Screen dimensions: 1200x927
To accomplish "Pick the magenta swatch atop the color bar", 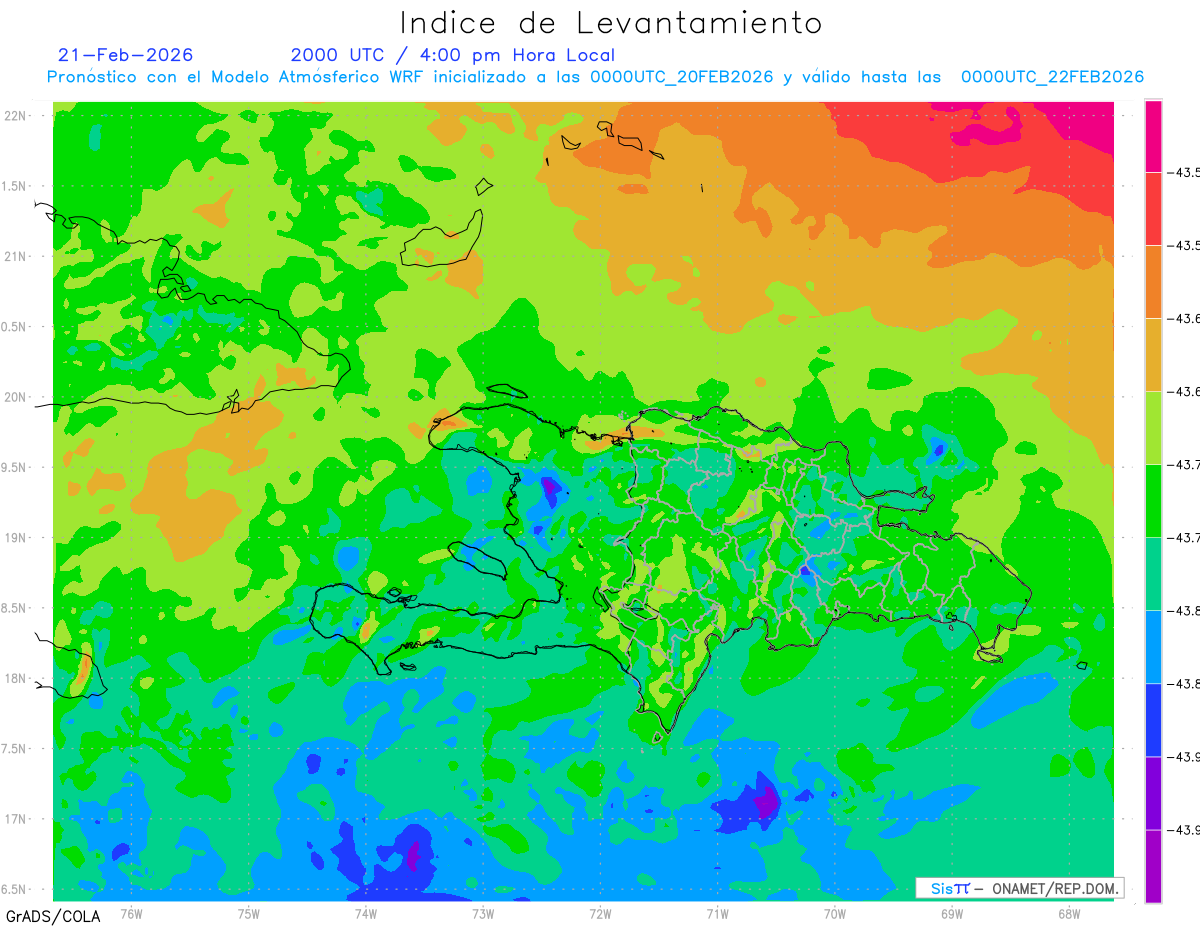I will (x=1153, y=136).
